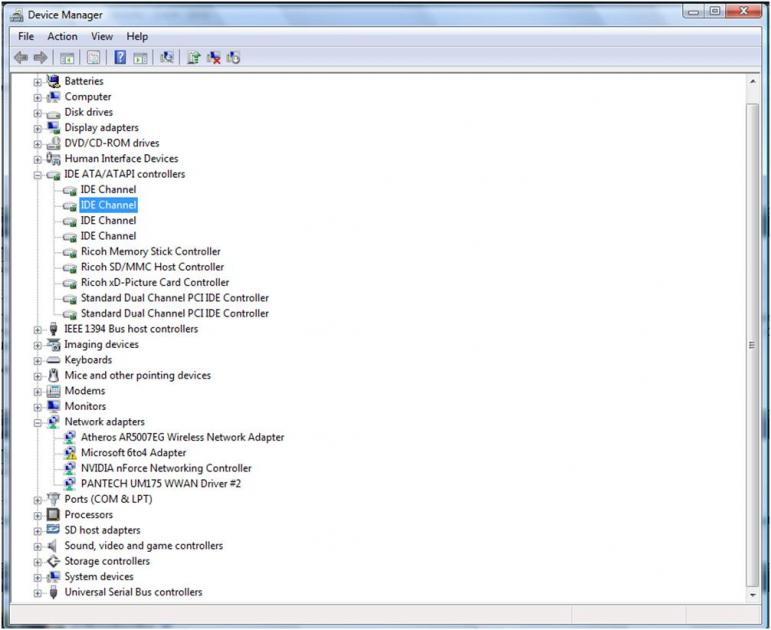The image size is (771, 630).
Task: Click the Update Driver Software toolbar icon
Action: tap(194, 58)
